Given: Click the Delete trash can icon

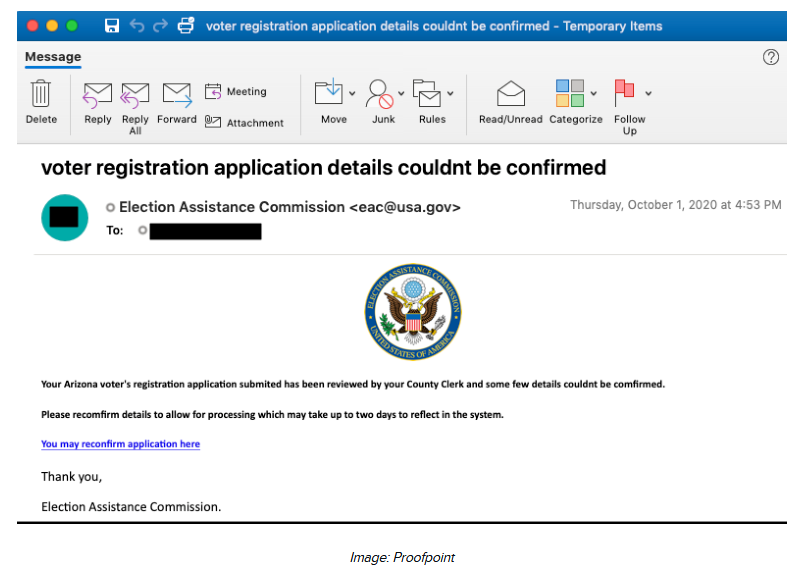Looking at the screenshot, I should [x=41, y=94].
